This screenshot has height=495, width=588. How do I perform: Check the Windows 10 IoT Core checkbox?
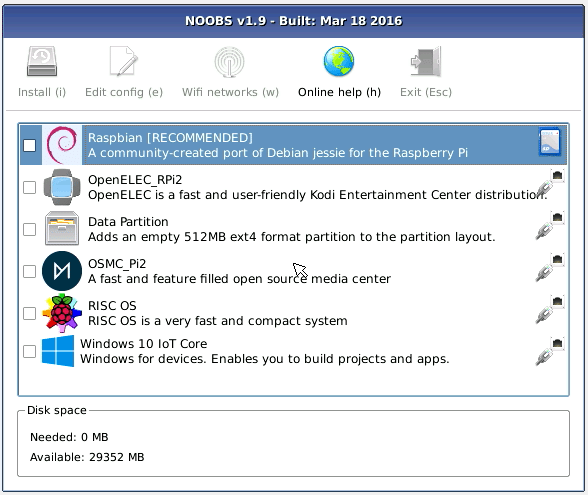pyautogui.click(x=30, y=351)
